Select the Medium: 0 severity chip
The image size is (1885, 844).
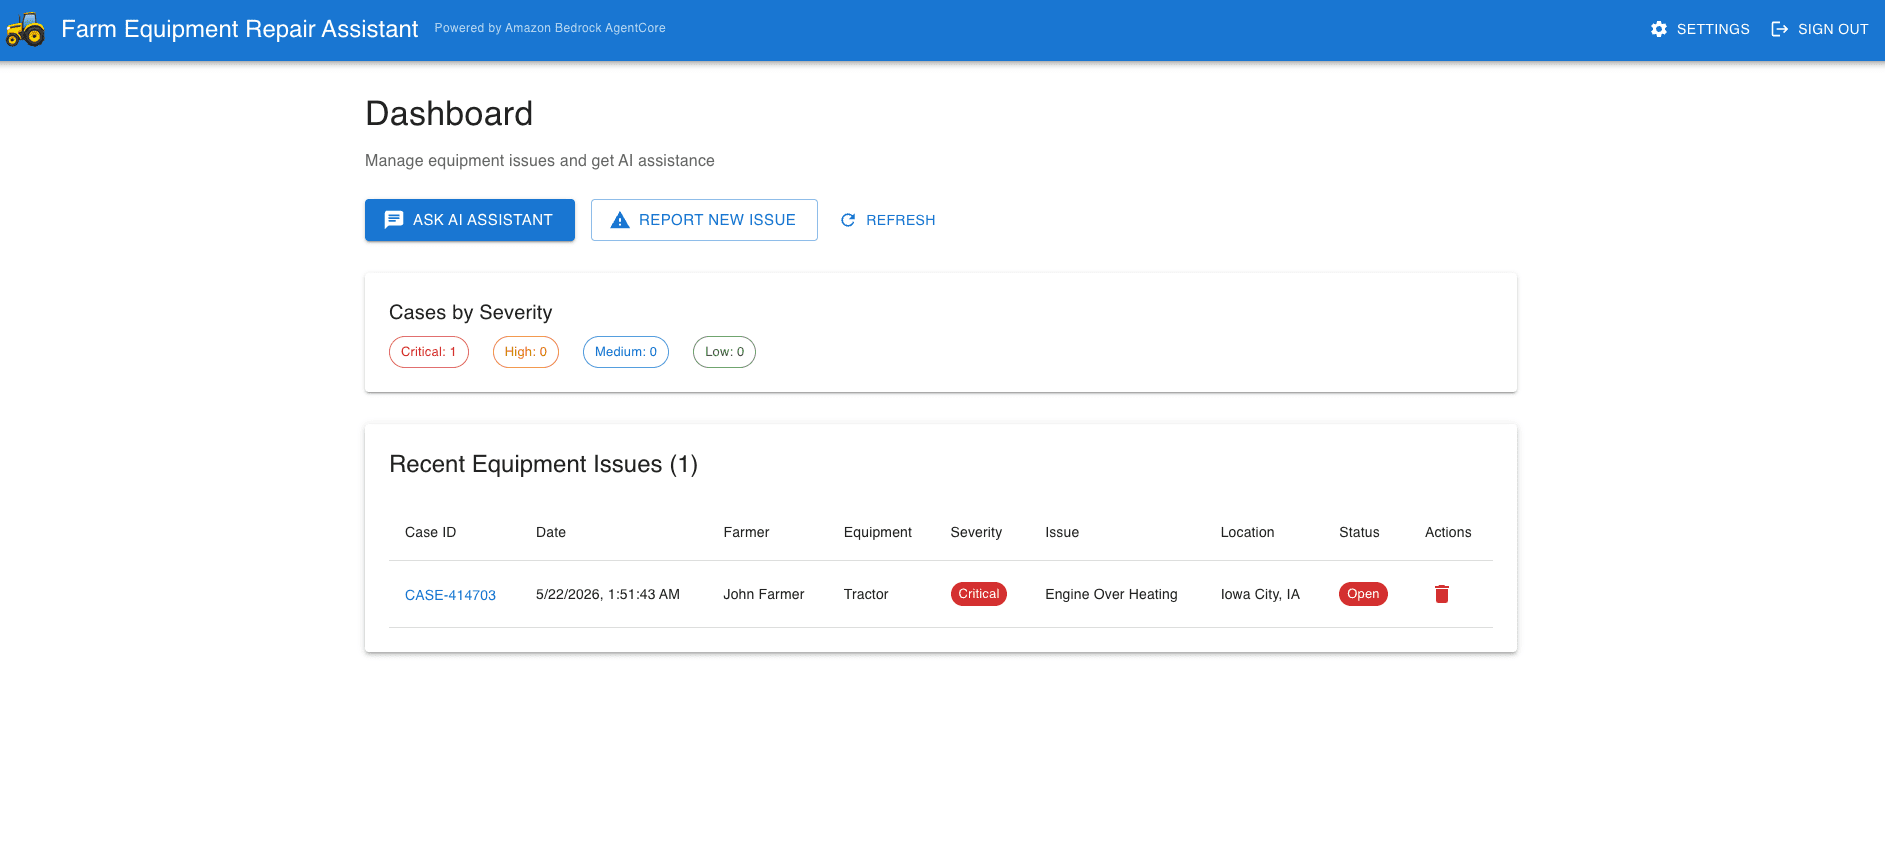[x=626, y=352]
